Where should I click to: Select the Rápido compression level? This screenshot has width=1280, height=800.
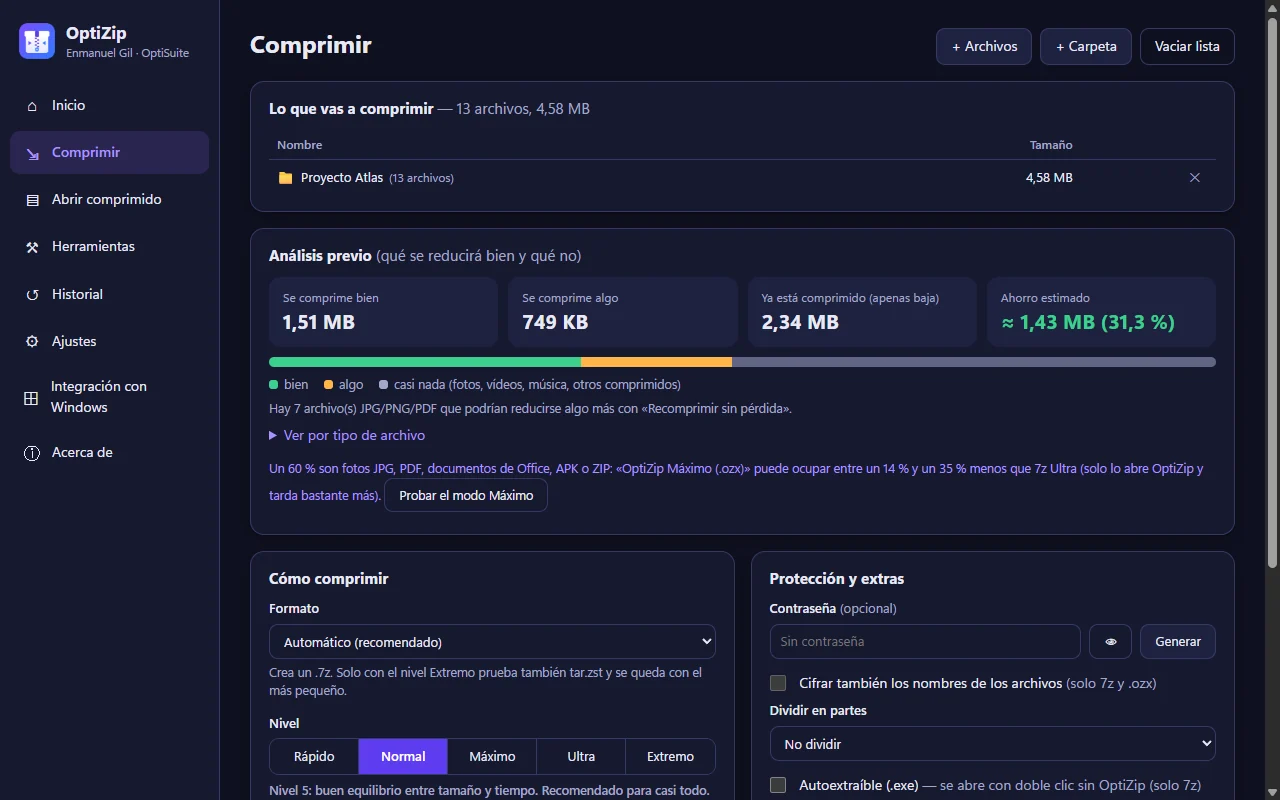point(314,757)
